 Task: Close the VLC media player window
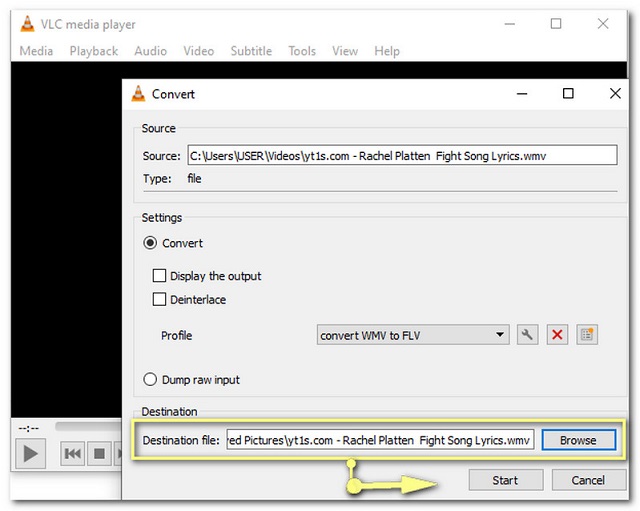point(603,24)
